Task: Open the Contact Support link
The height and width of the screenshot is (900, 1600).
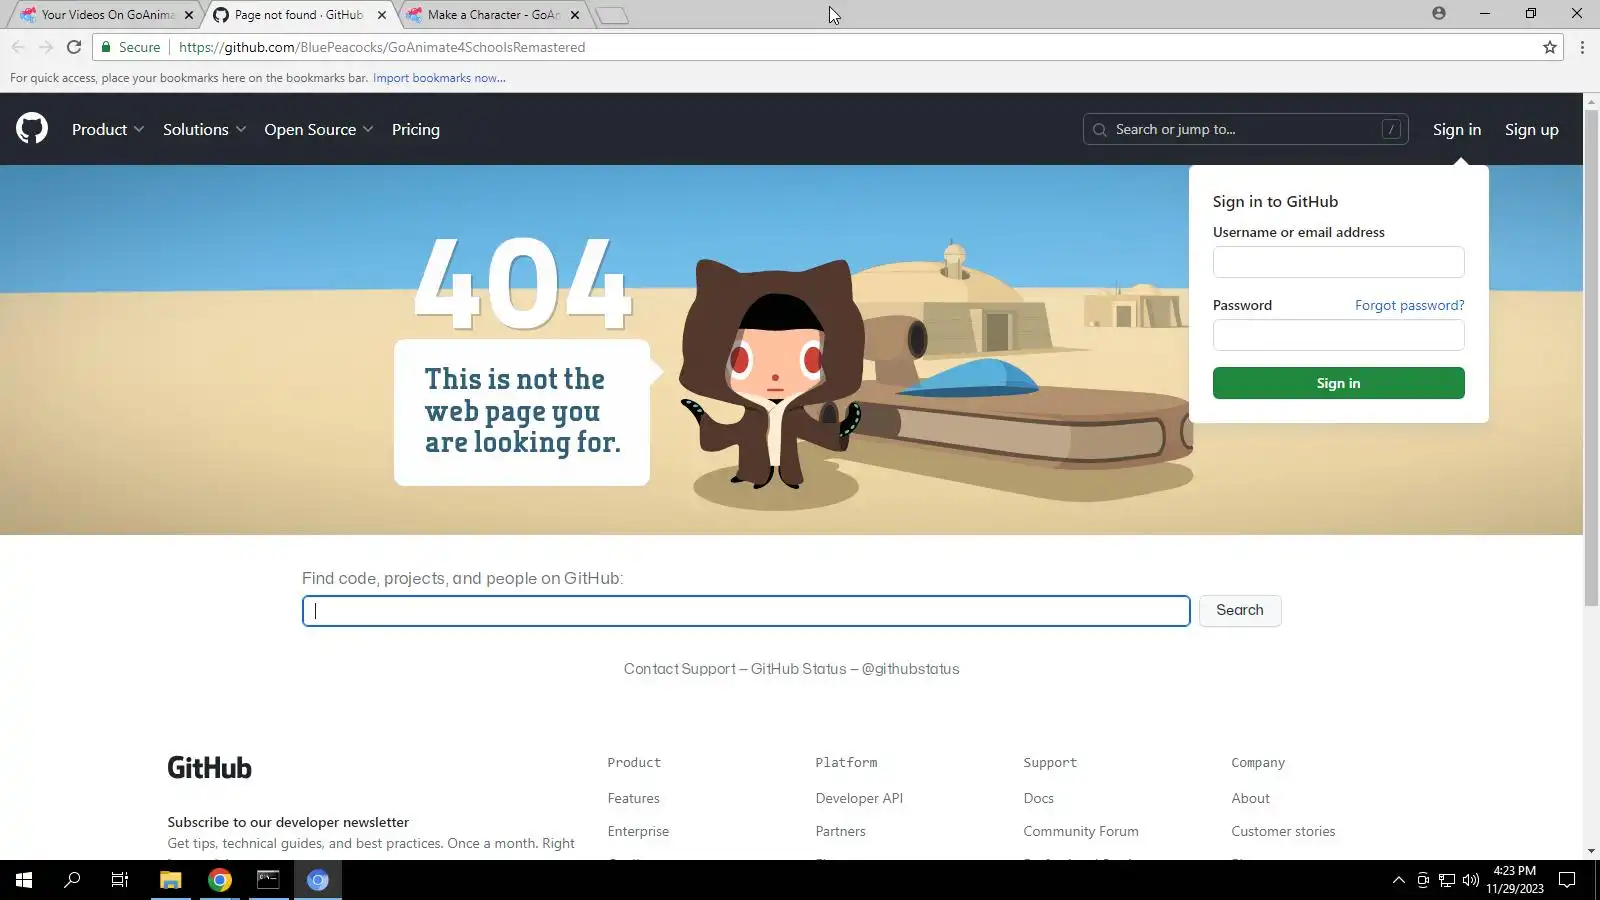Action: [x=680, y=669]
